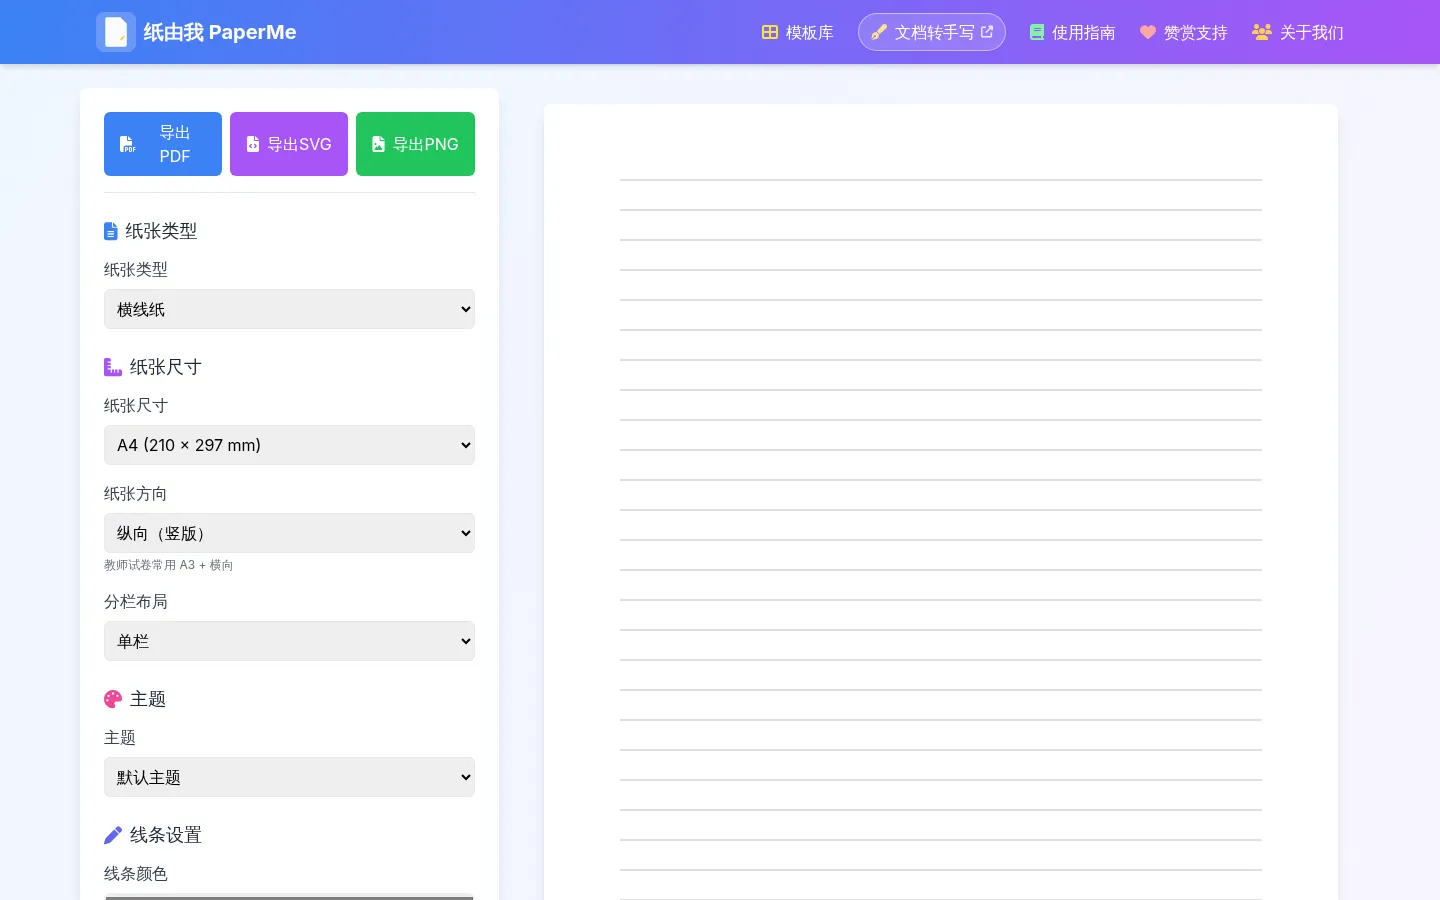Click the PaperMe logo icon
1440x900 pixels.
point(116,32)
